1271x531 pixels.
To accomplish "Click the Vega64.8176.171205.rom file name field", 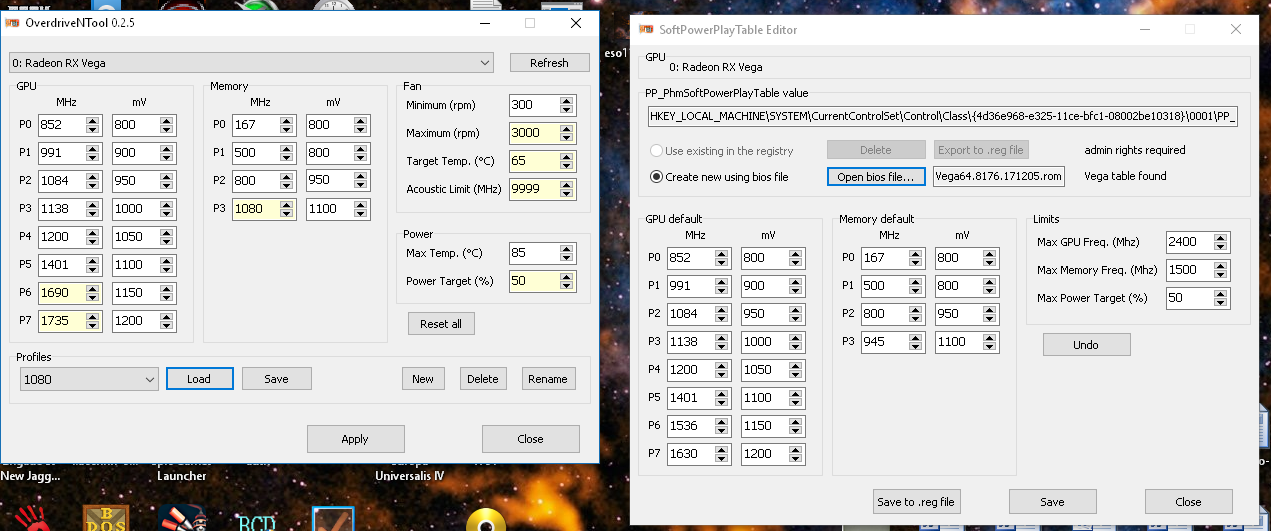I will click(x=998, y=177).
